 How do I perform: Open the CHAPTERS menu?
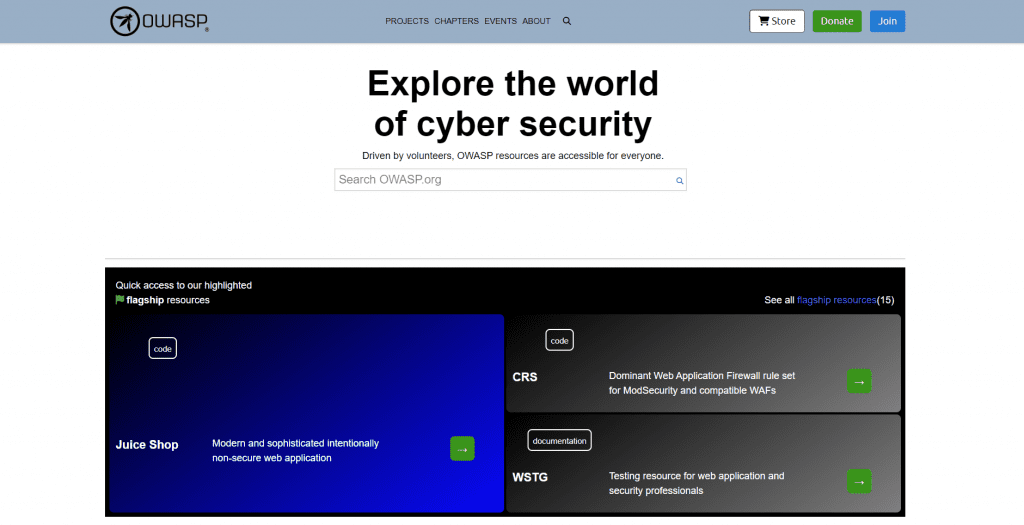tap(456, 21)
